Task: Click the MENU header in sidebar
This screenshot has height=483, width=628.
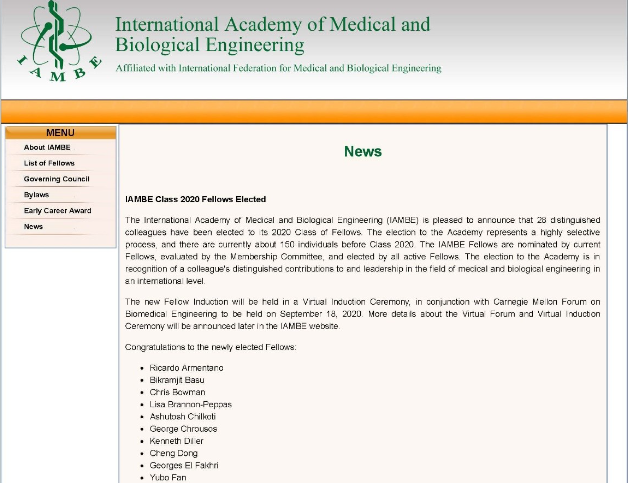Action: point(60,133)
